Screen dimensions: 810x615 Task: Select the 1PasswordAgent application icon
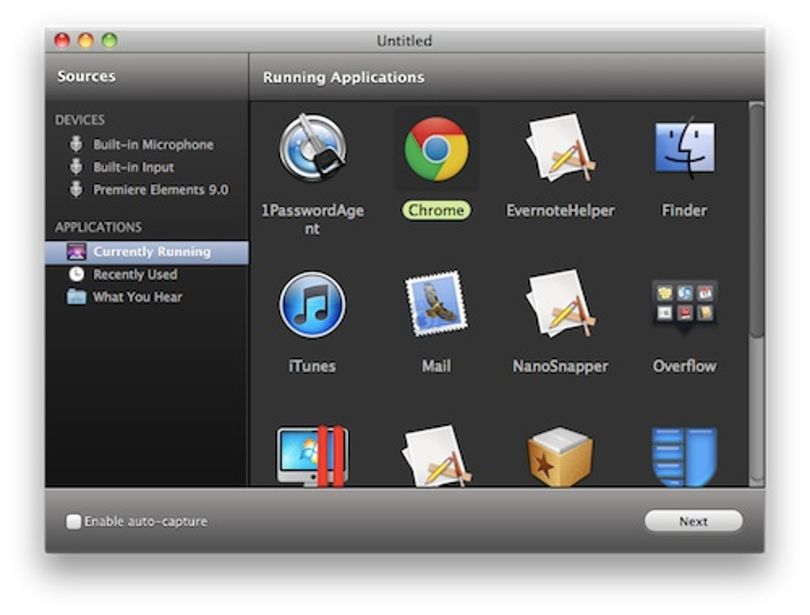[313, 148]
